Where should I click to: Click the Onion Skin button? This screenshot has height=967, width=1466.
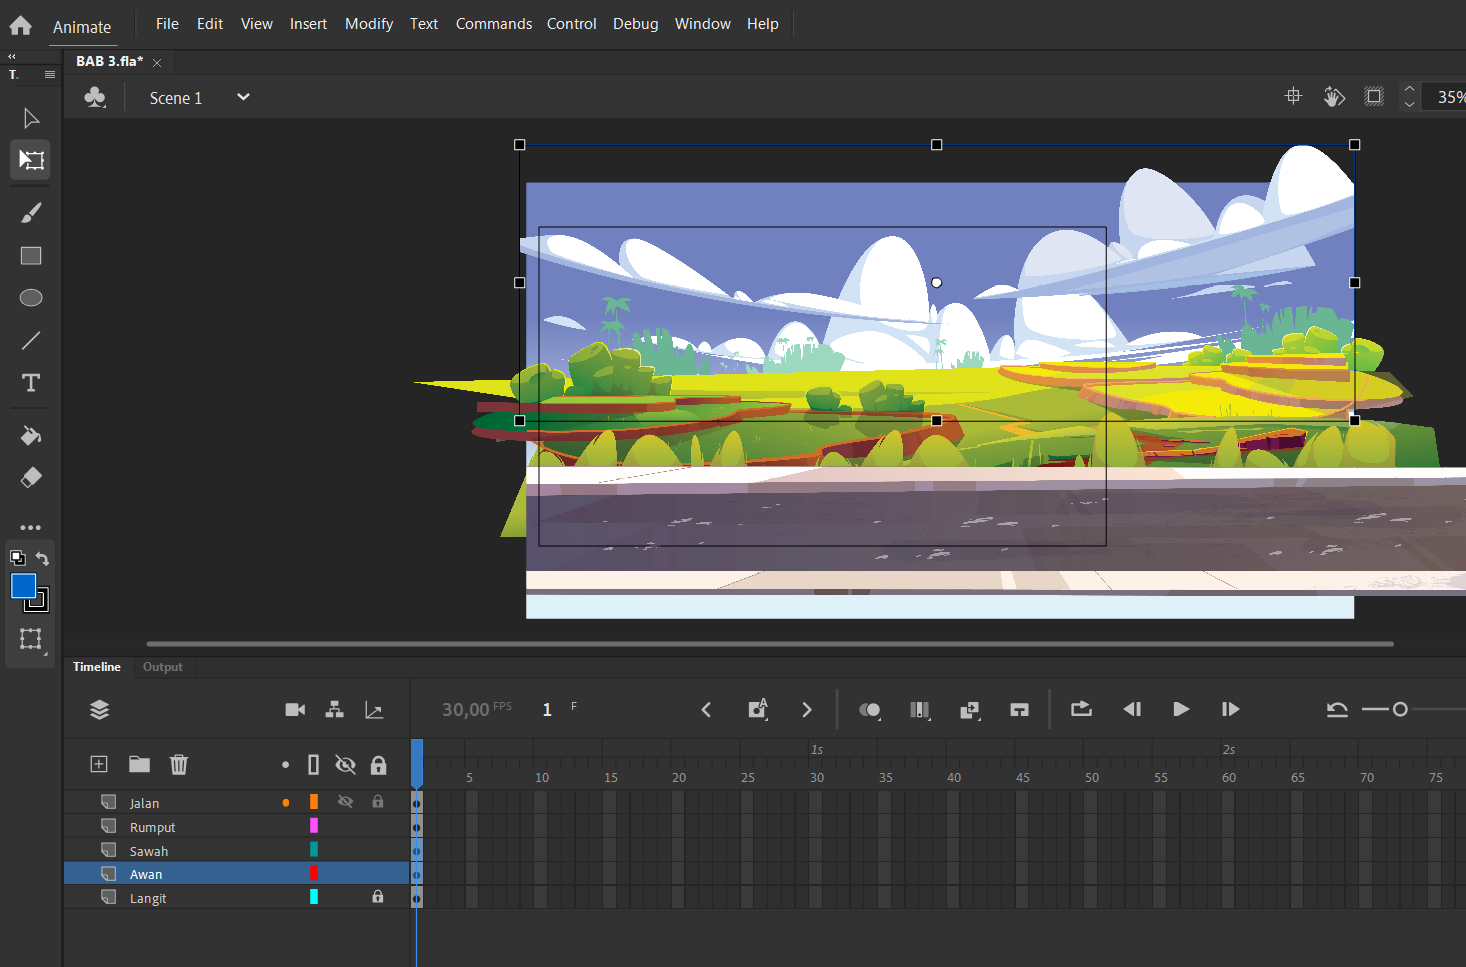click(870, 710)
